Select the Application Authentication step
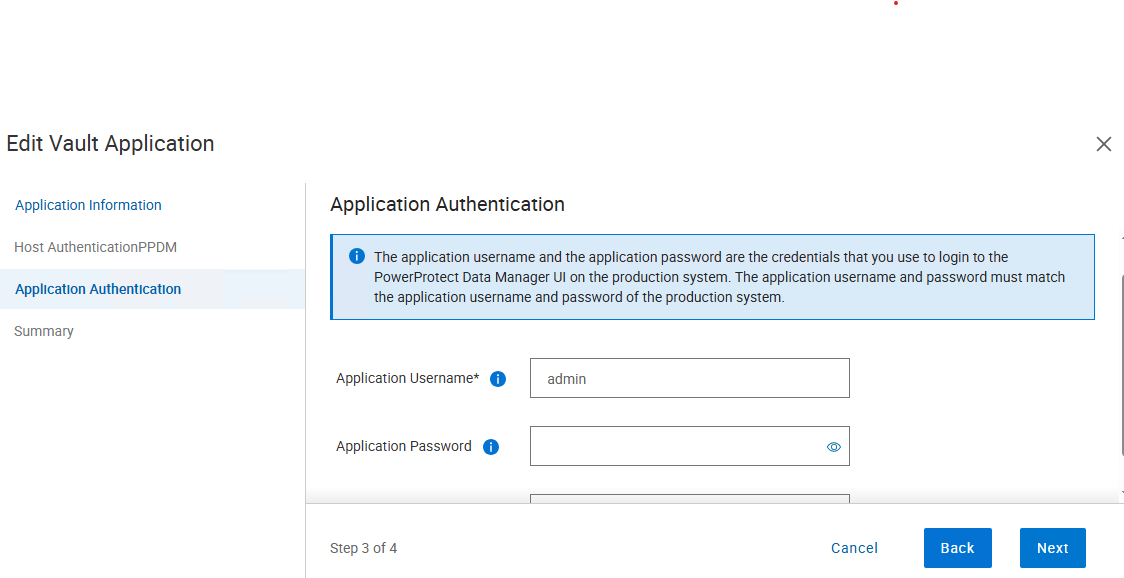 pos(98,289)
